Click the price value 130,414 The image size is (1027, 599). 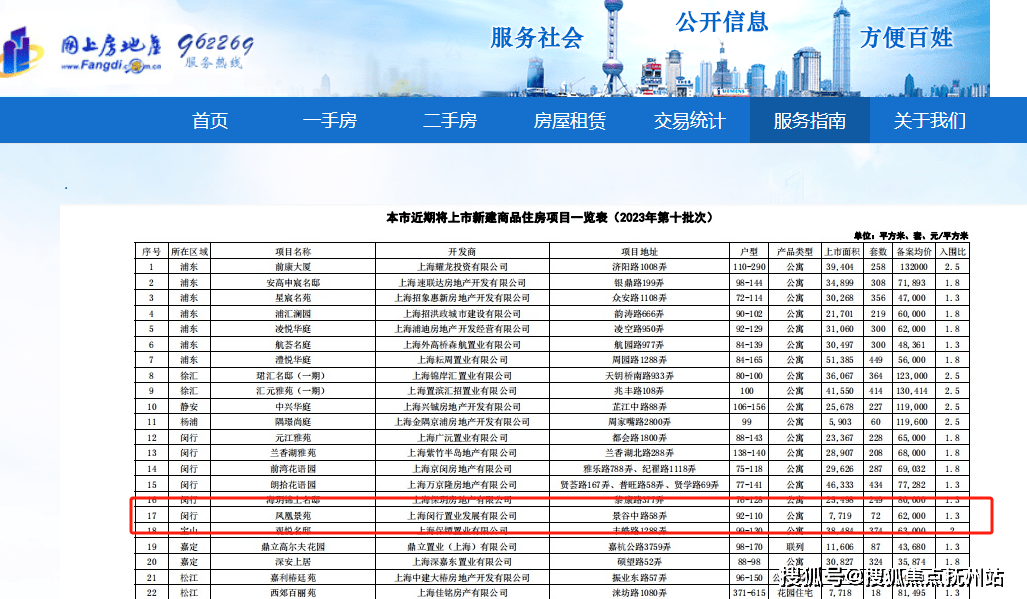912,391
